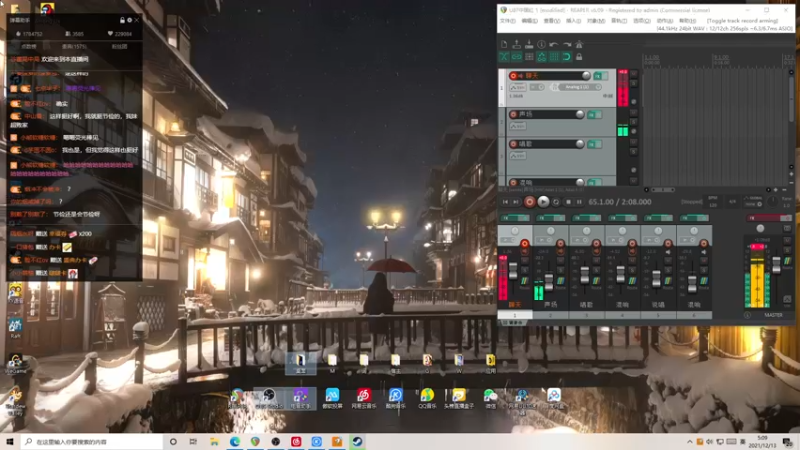Screen dimensions: 800x450
Task: Select mixer channel number 4 tab
Action: click(x=622, y=316)
